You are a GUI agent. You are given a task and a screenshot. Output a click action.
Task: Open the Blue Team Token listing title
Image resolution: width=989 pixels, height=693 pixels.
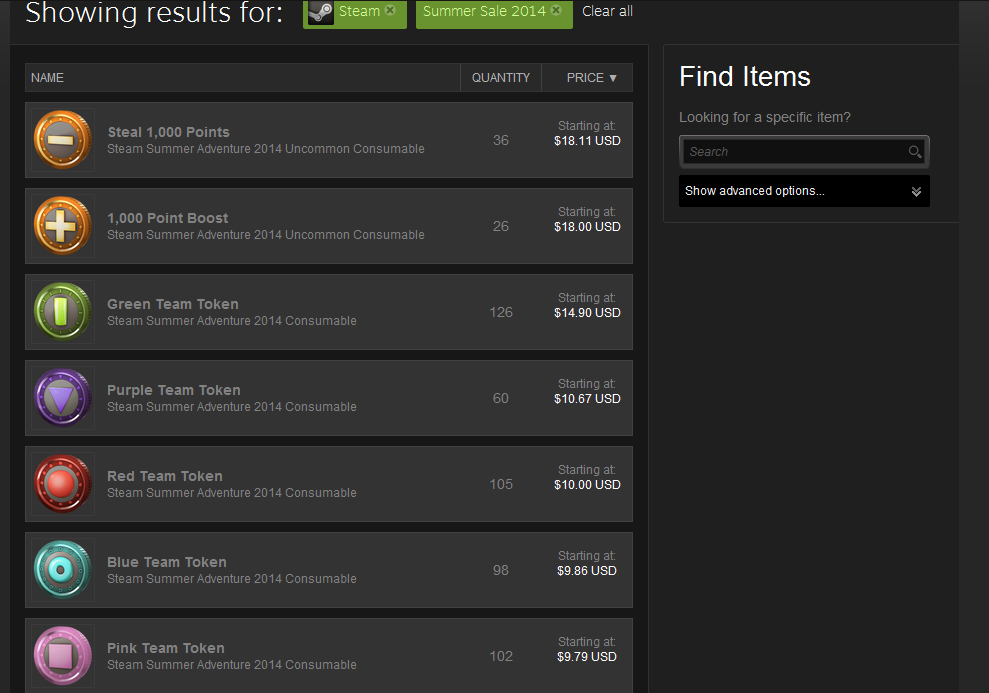(167, 562)
